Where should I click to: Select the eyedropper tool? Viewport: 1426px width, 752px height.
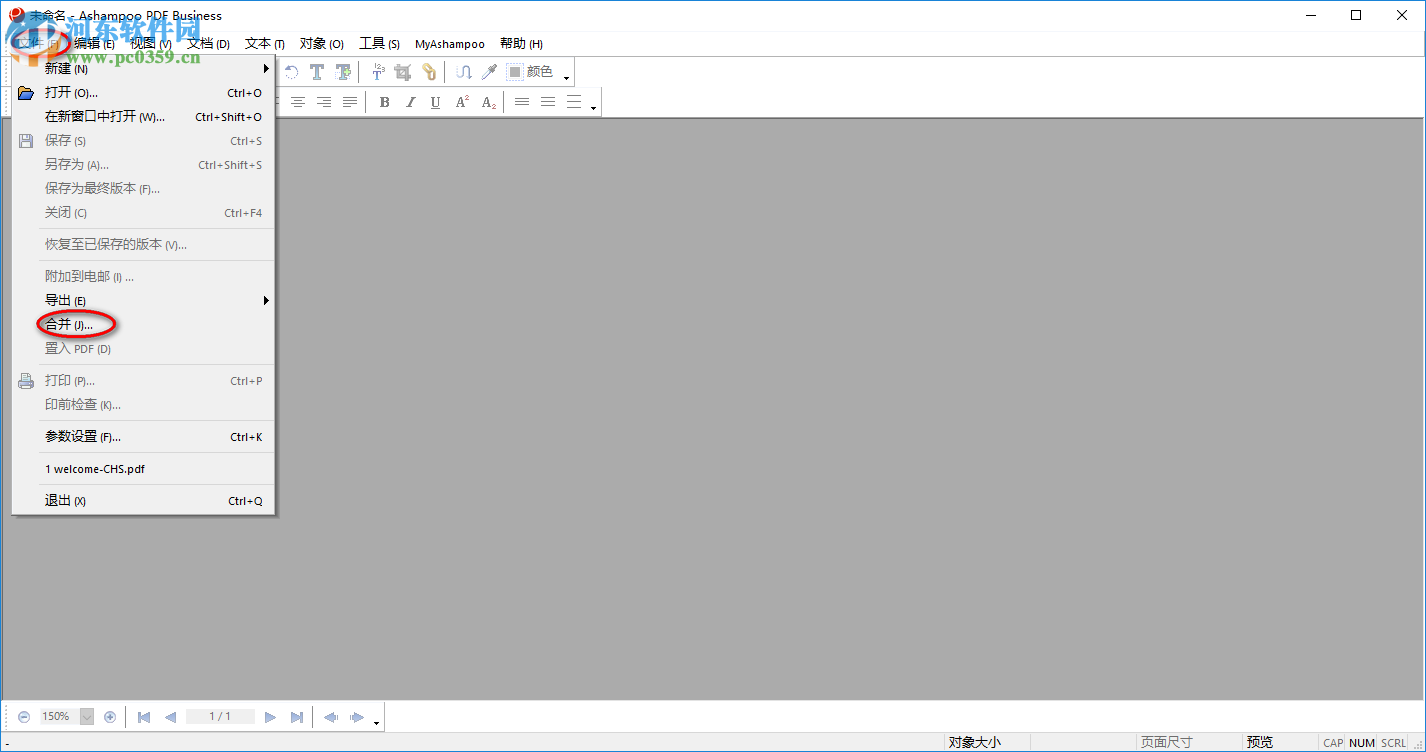click(489, 72)
